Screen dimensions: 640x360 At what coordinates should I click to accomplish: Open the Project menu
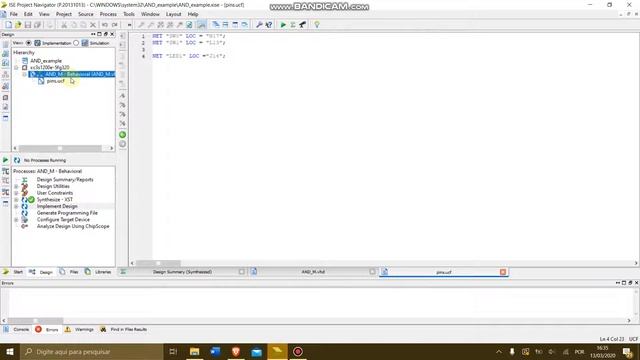click(64, 14)
